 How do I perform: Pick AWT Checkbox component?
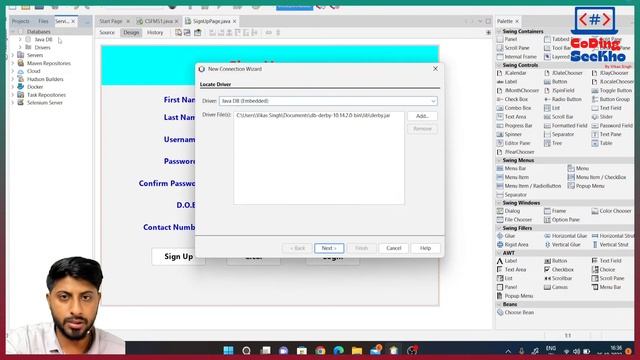click(x=559, y=270)
